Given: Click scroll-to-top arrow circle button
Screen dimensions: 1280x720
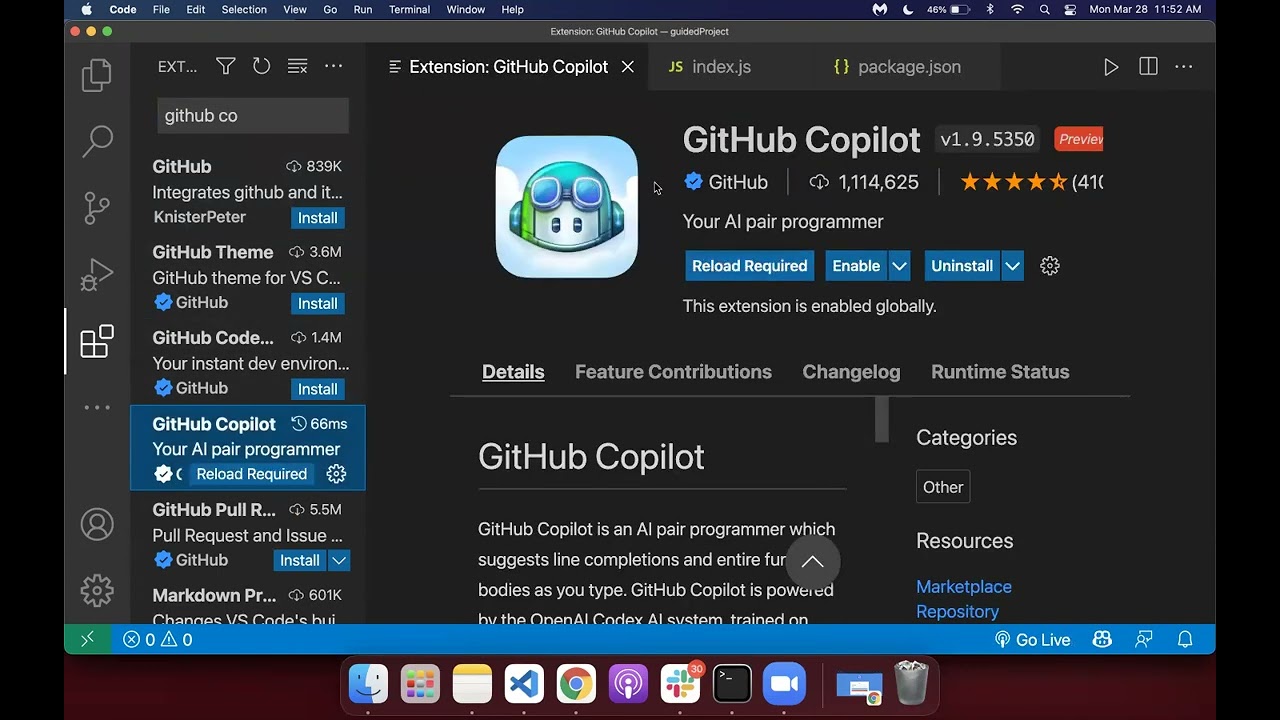Looking at the screenshot, I should [x=812, y=562].
